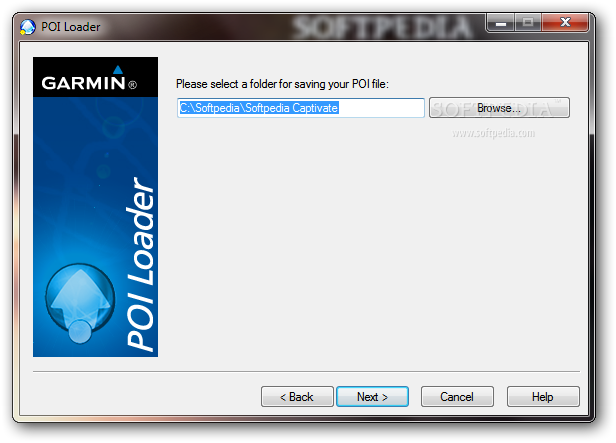Close the POI Loader window

tap(565, 22)
